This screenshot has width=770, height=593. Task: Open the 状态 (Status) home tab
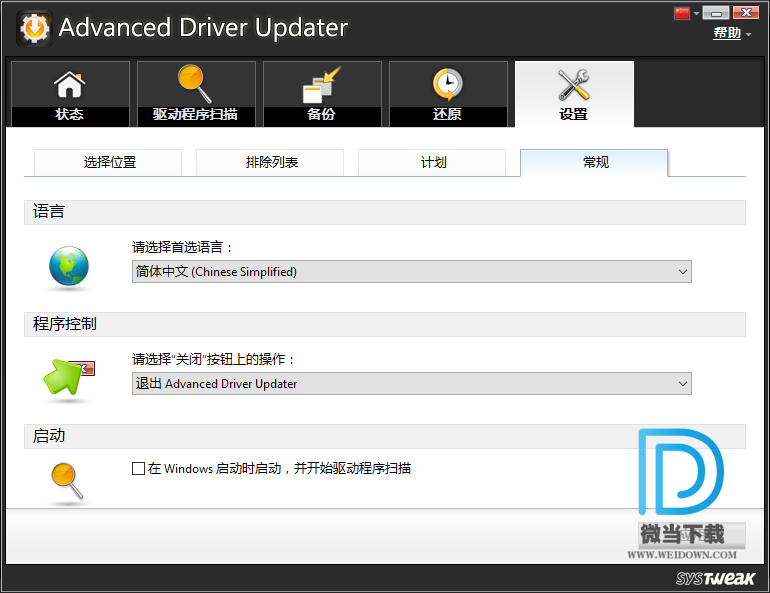click(70, 94)
